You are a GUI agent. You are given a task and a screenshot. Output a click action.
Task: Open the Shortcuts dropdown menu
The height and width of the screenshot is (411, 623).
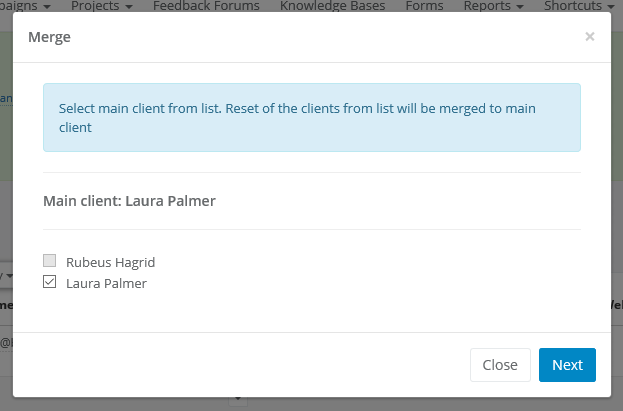coord(578,6)
